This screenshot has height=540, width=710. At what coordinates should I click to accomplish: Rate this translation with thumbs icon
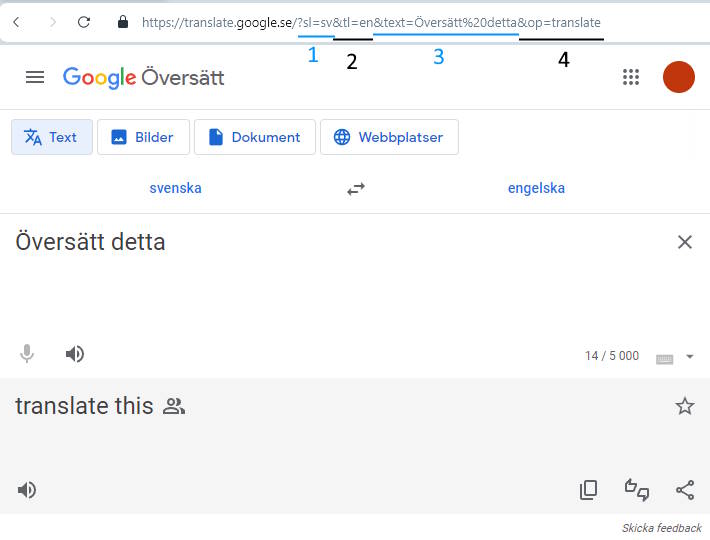pos(637,490)
